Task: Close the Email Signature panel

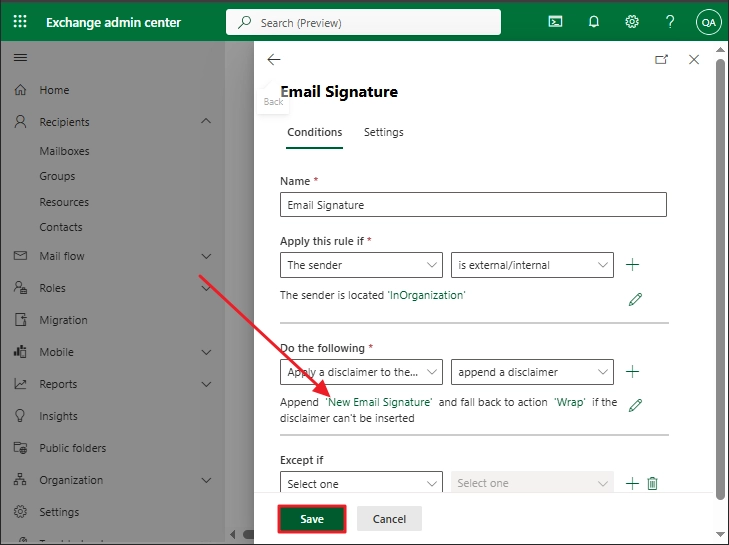Action: click(694, 60)
